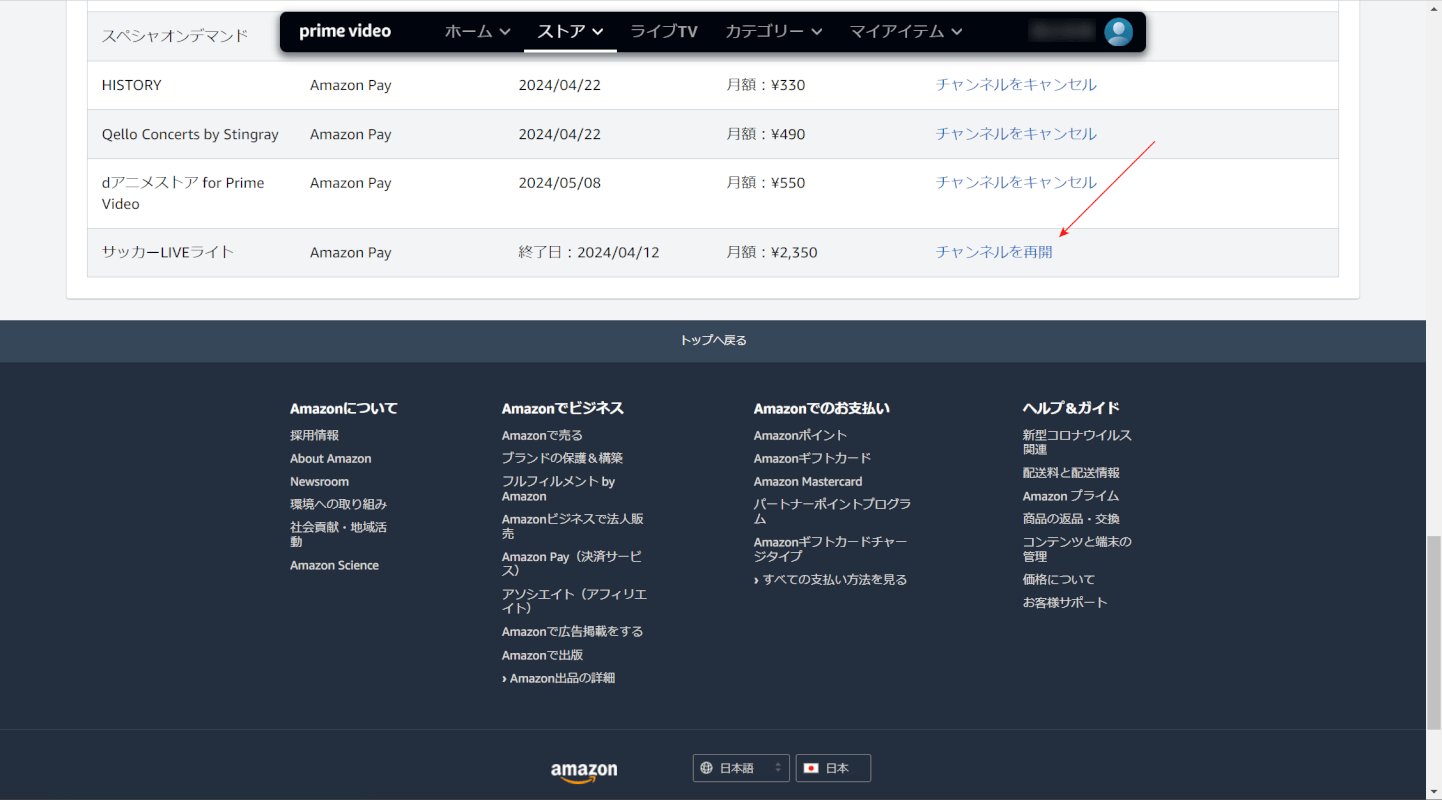Select the 月額：¥2,350 price text
Screen dimensions: 1442x800
pos(772,253)
